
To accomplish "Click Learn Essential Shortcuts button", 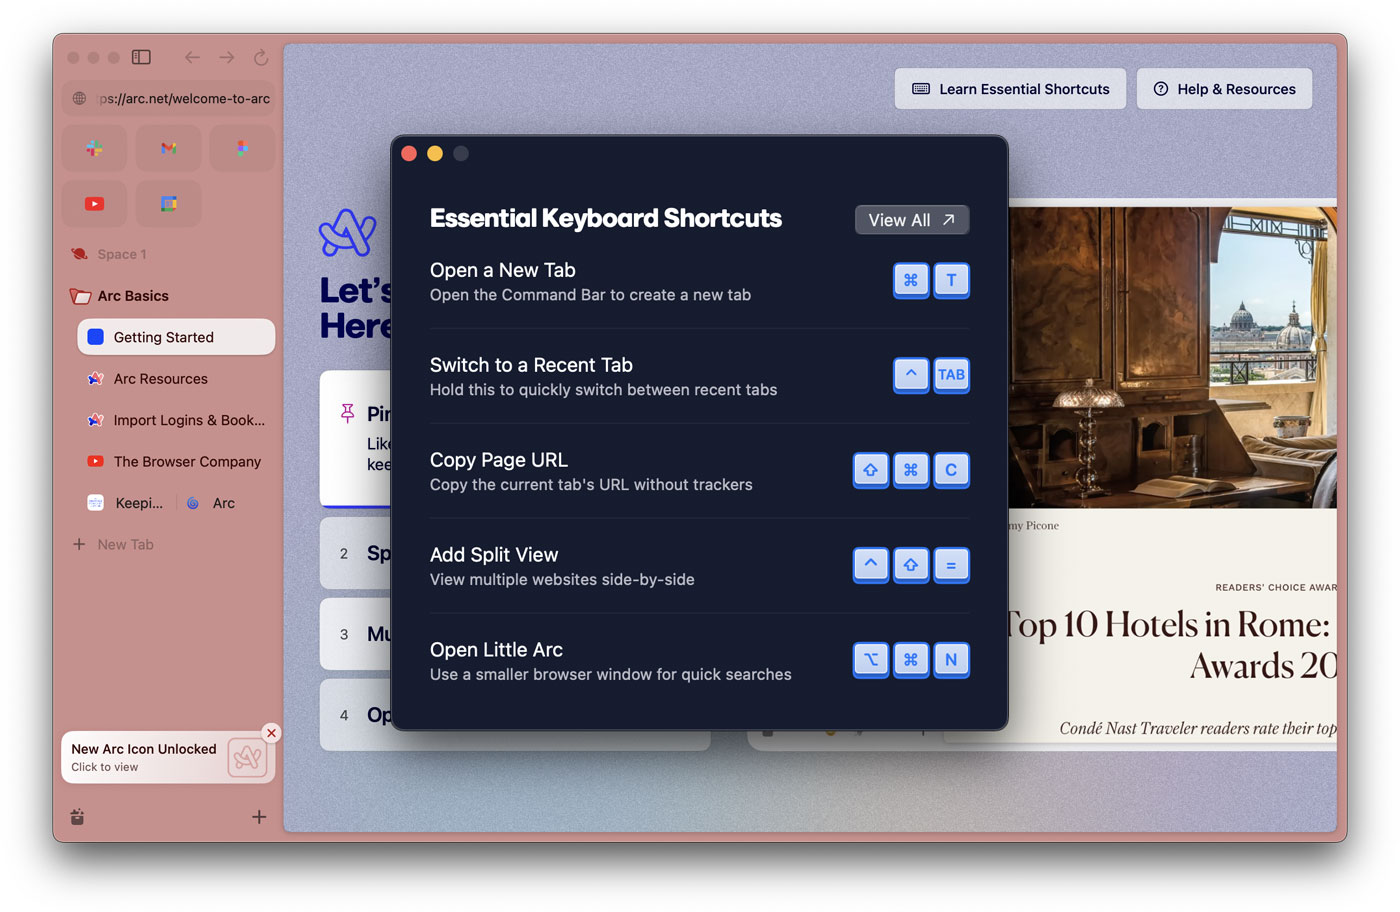I will [x=1010, y=89].
